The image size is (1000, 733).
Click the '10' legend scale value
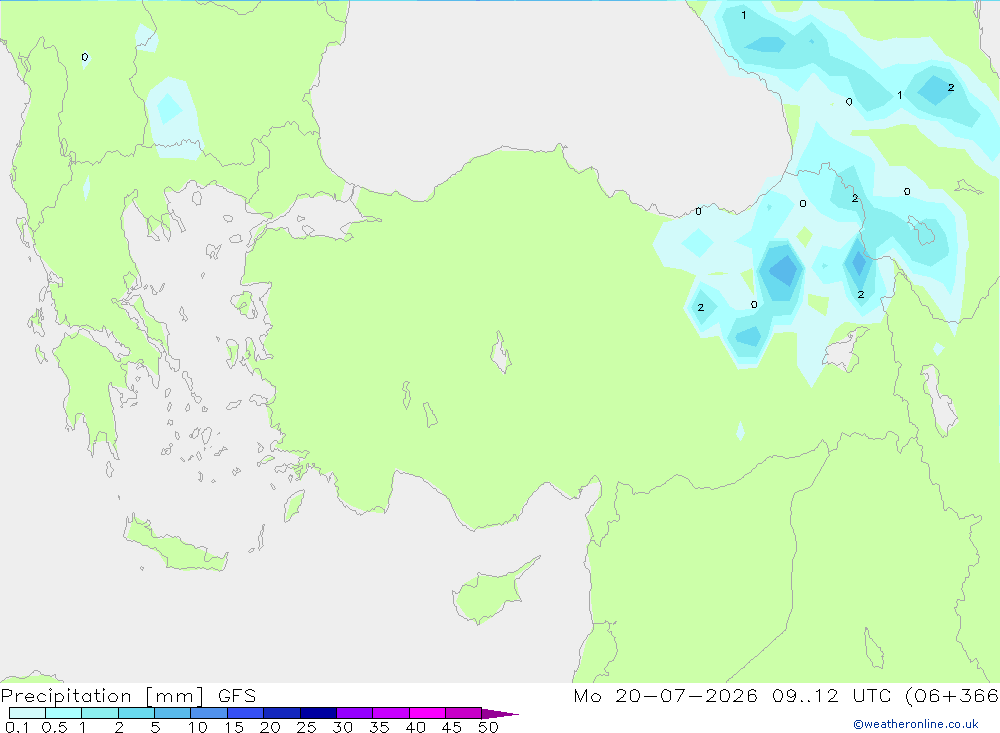tap(198, 727)
